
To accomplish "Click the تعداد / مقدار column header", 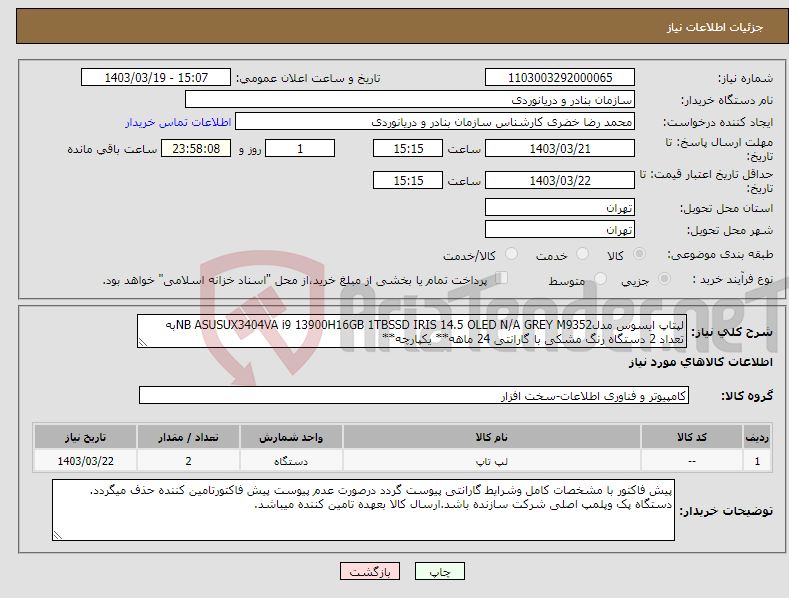I will click(188, 437).
